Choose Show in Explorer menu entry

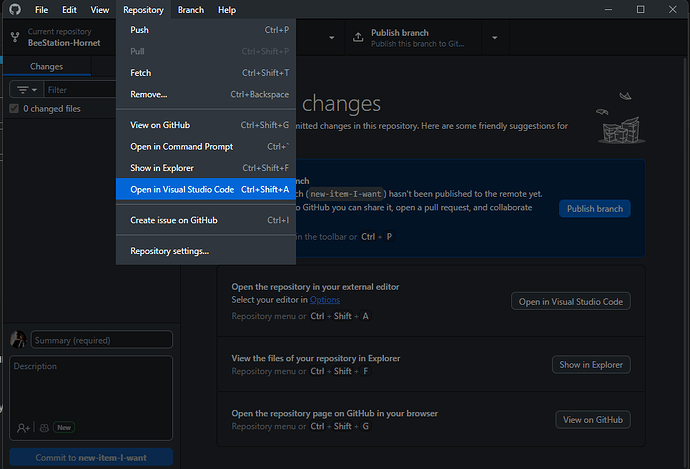(x=206, y=168)
